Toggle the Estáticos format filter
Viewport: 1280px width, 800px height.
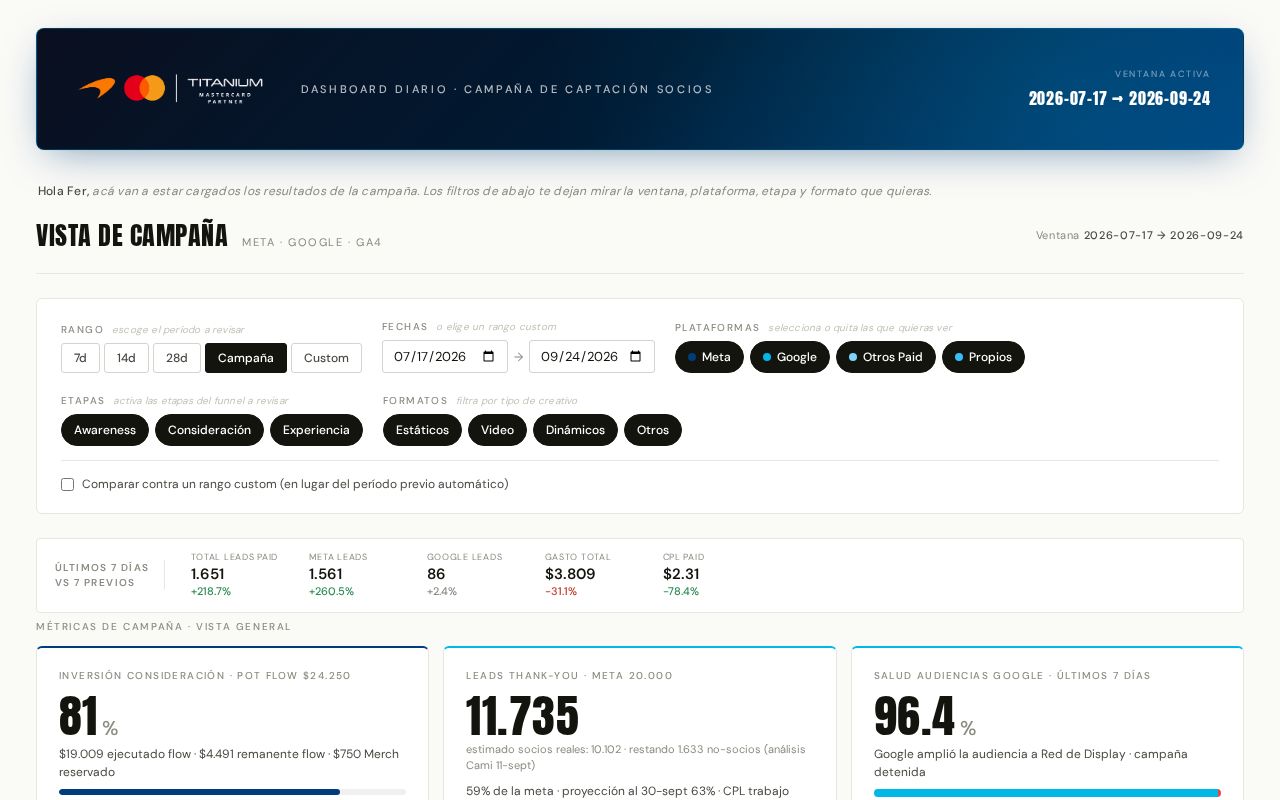point(422,430)
